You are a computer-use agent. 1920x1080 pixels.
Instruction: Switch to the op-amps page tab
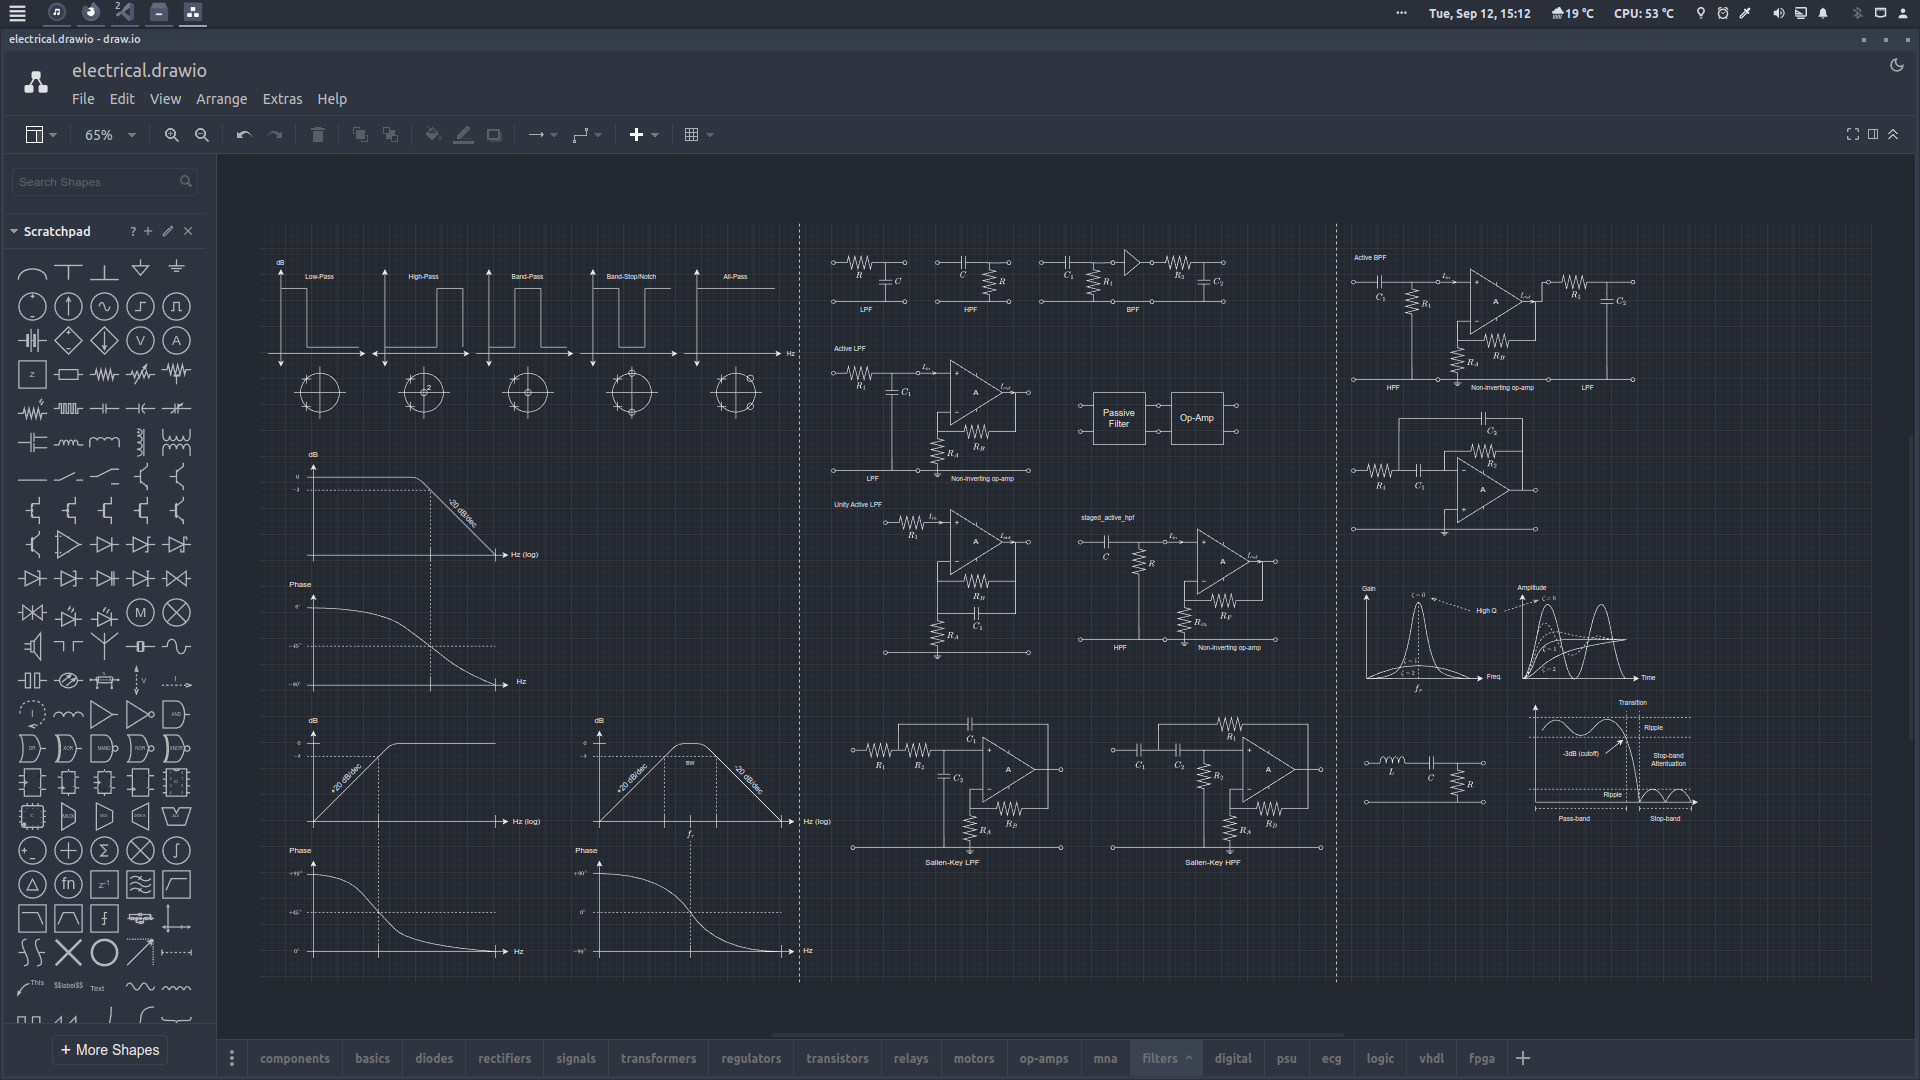(1044, 1058)
